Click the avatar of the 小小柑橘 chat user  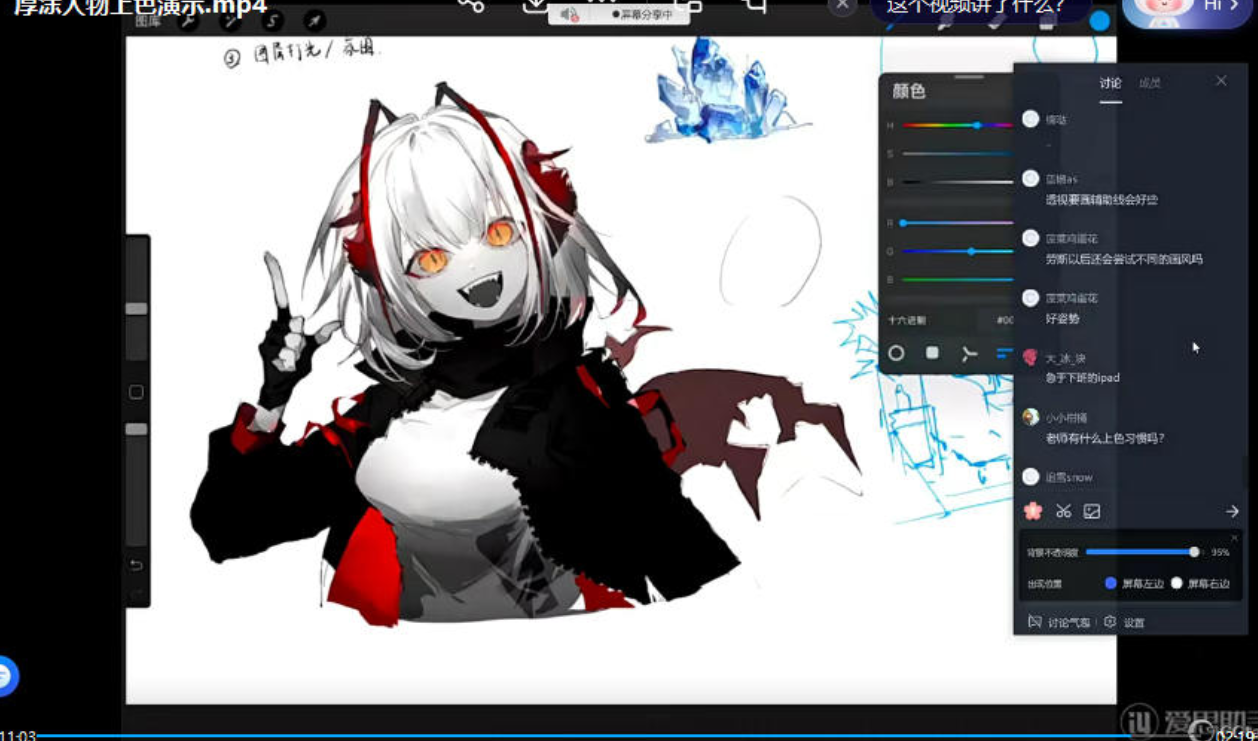tap(1031, 417)
